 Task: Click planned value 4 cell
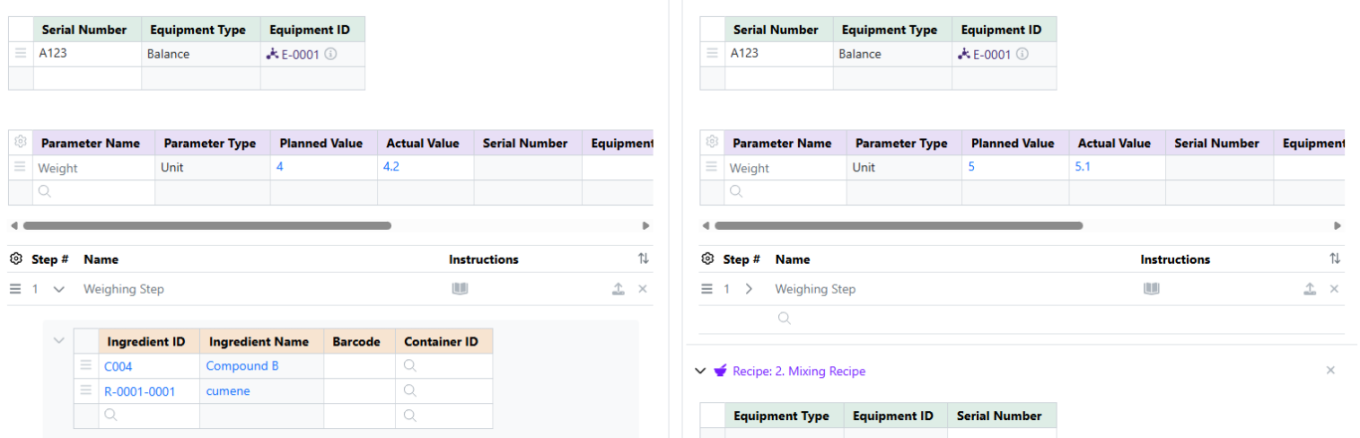point(323,168)
